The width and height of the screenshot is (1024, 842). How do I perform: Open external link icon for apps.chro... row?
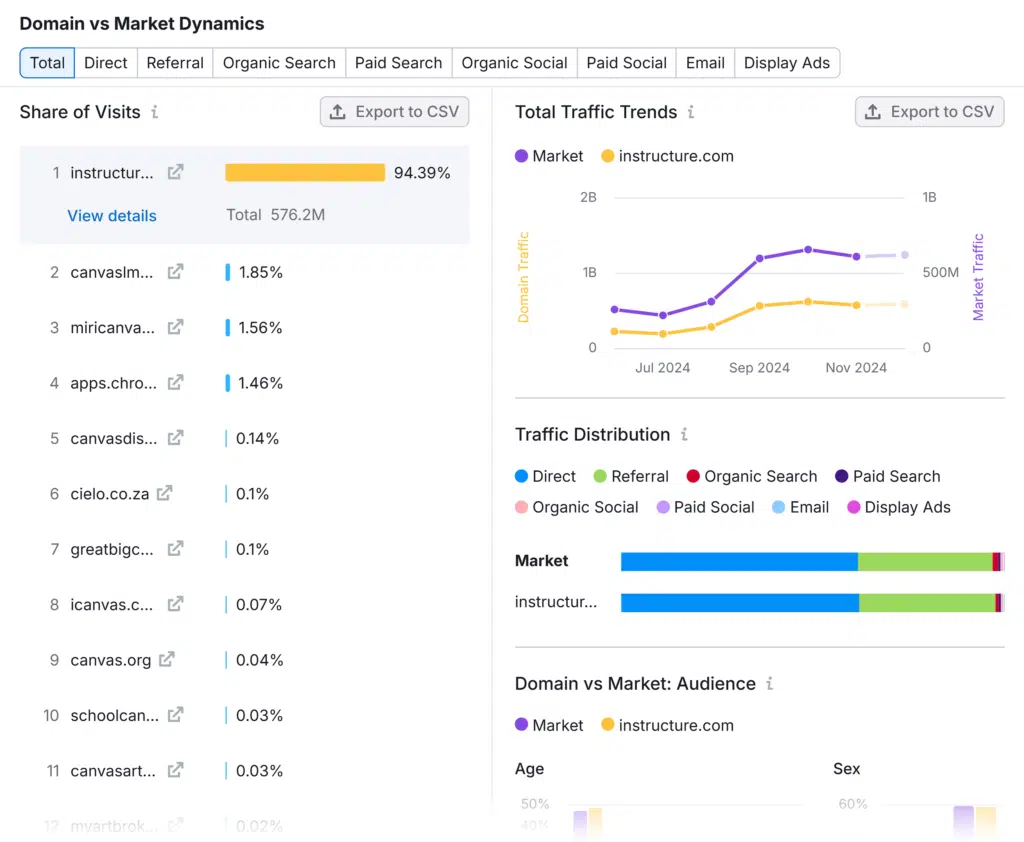coord(175,383)
